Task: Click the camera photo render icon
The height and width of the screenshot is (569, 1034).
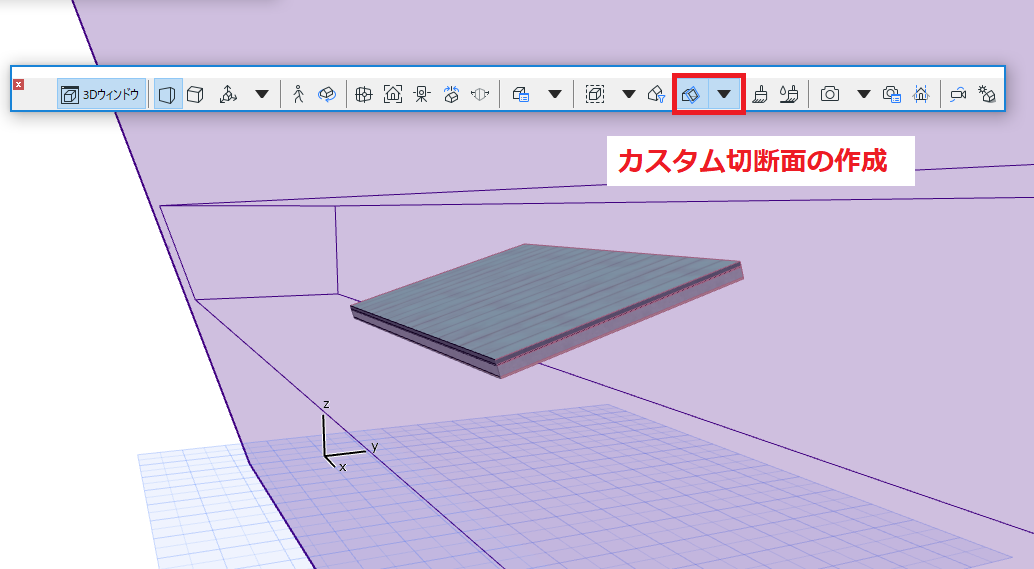Action: (x=830, y=94)
